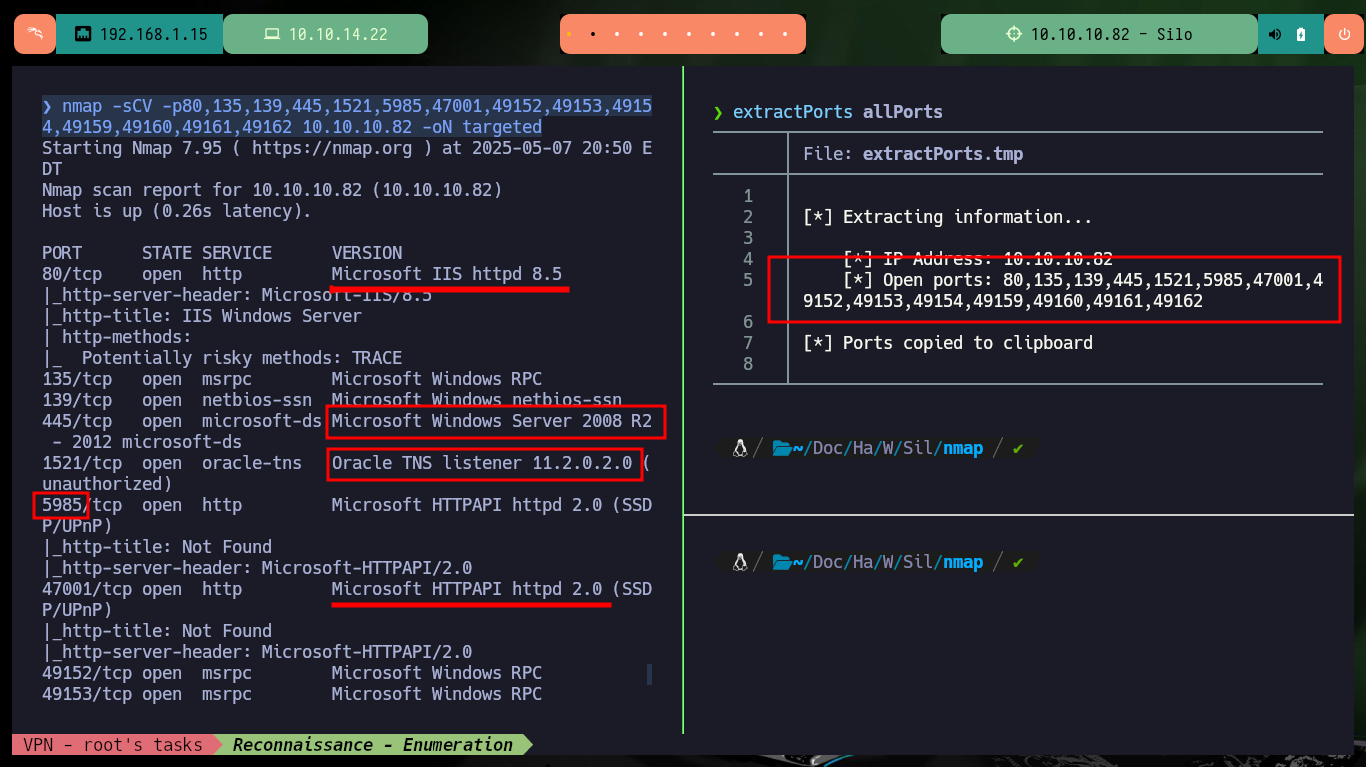Click the 49152/tcp msrpc row
The height and width of the screenshot is (767, 1366).
(292, 673)
